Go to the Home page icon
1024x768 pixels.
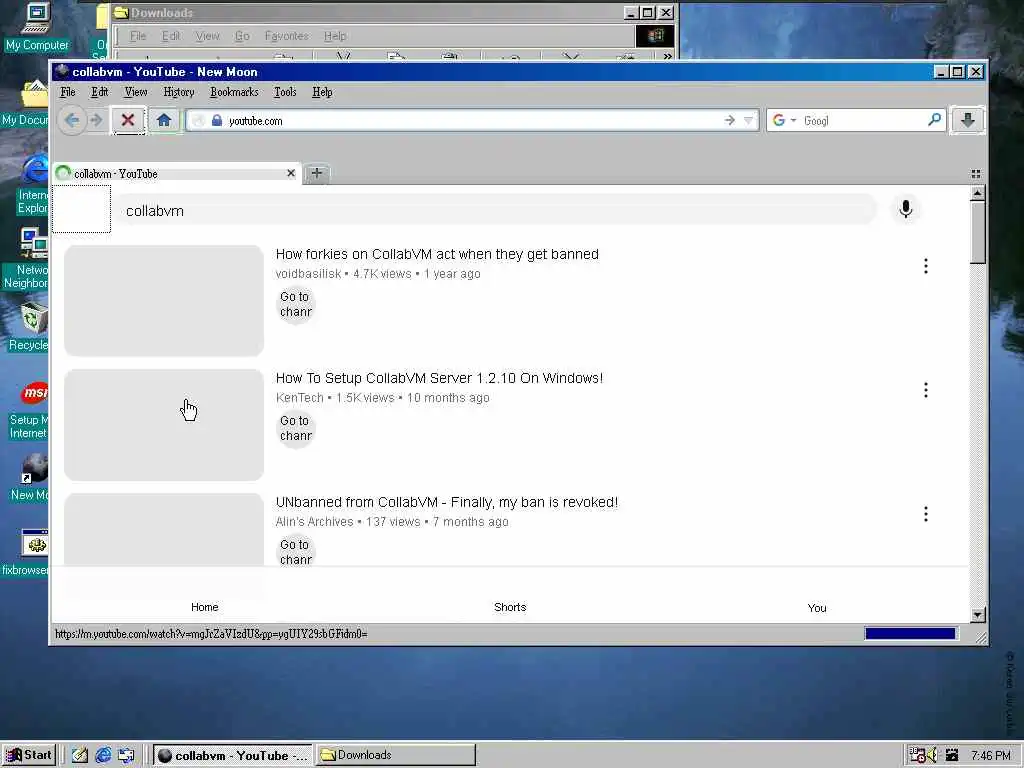tap(164, 120)
